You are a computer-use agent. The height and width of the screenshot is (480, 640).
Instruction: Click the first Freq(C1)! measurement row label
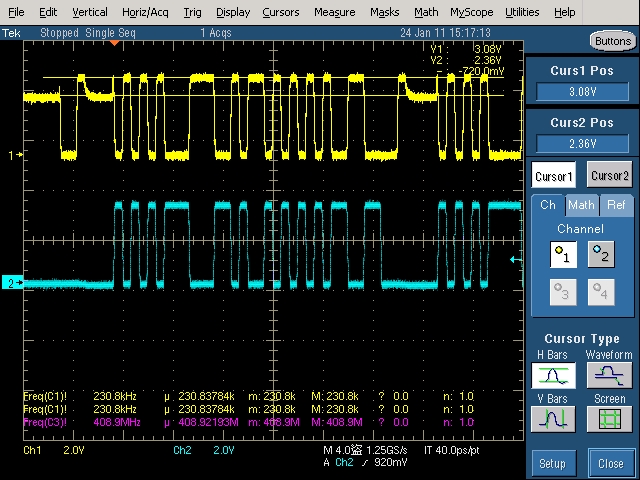tap(45, 396)
